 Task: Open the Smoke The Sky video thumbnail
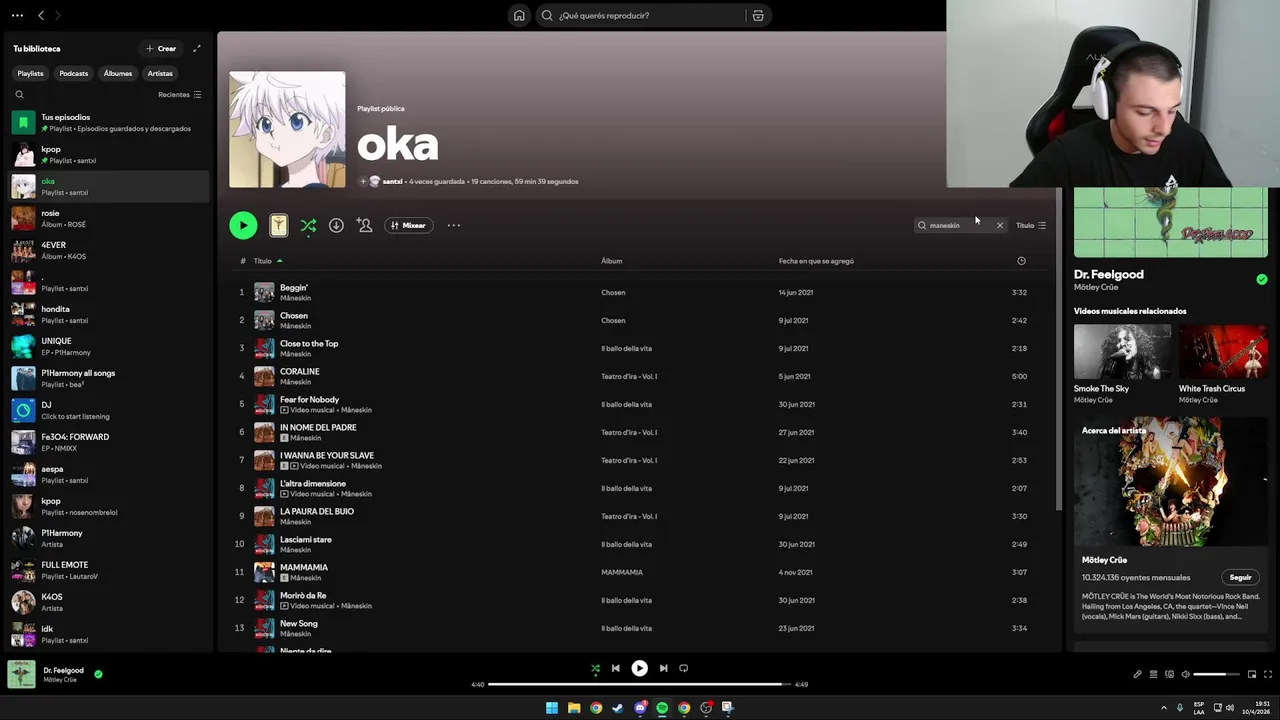(1122, 352)
